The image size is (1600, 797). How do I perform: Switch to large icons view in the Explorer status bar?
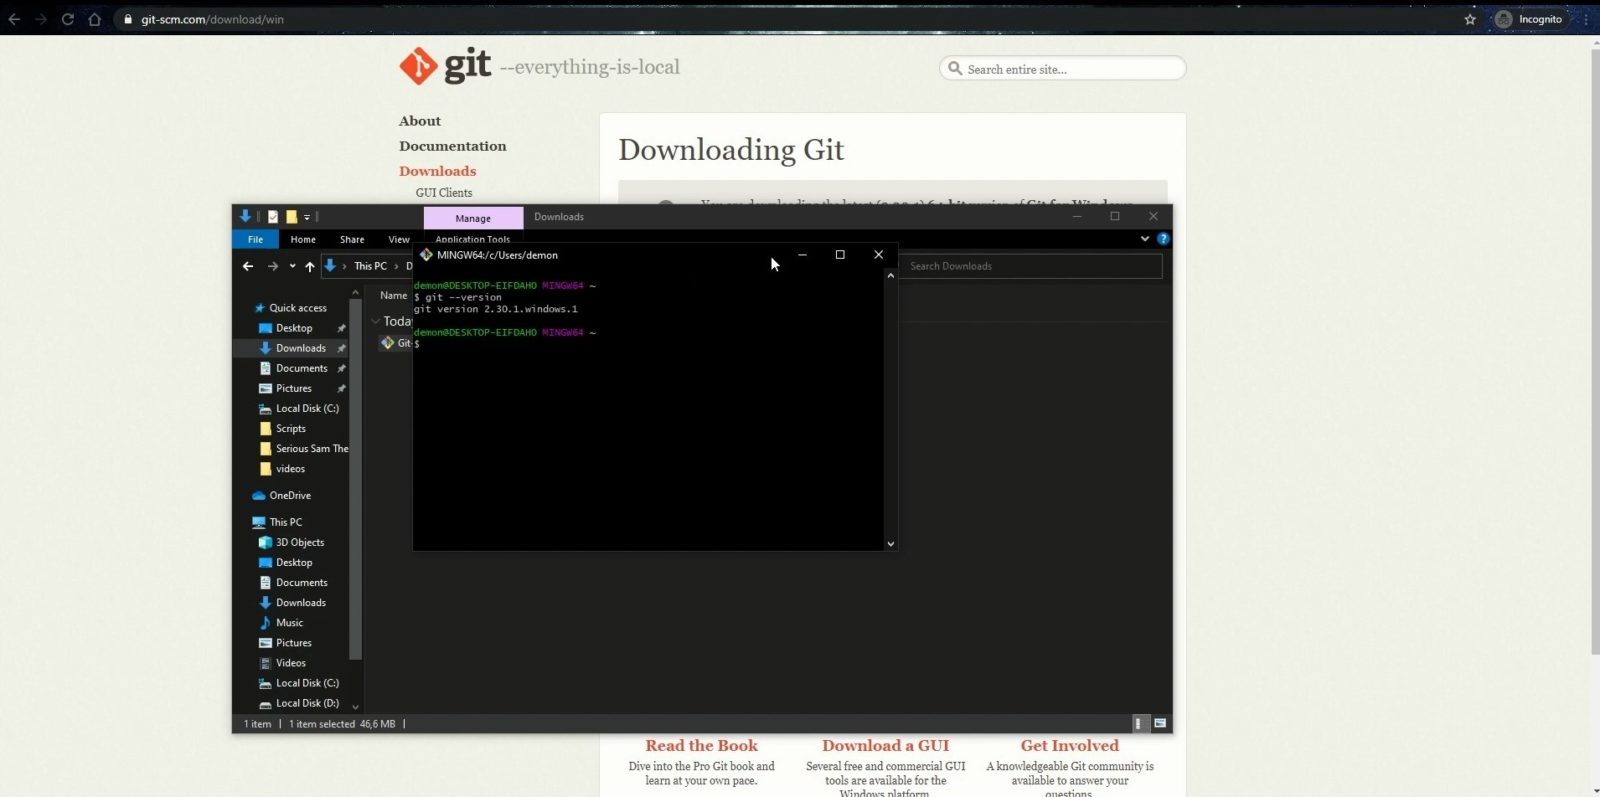pyautogui.click(x=1160, y=723)
